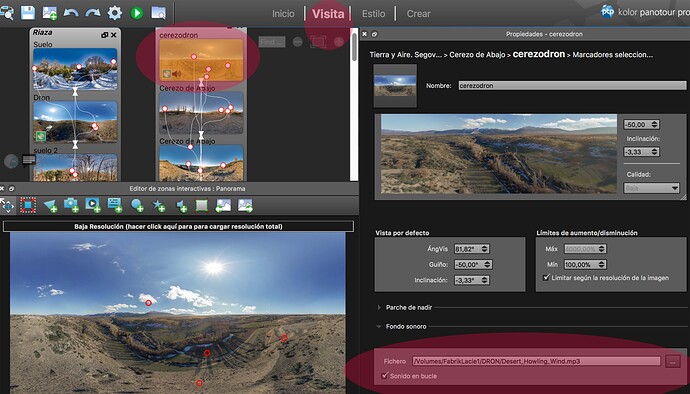This screenshot has width=690, height=394.
Task: Click the browse button next to Fichero
Action: (x=672, y=361)
